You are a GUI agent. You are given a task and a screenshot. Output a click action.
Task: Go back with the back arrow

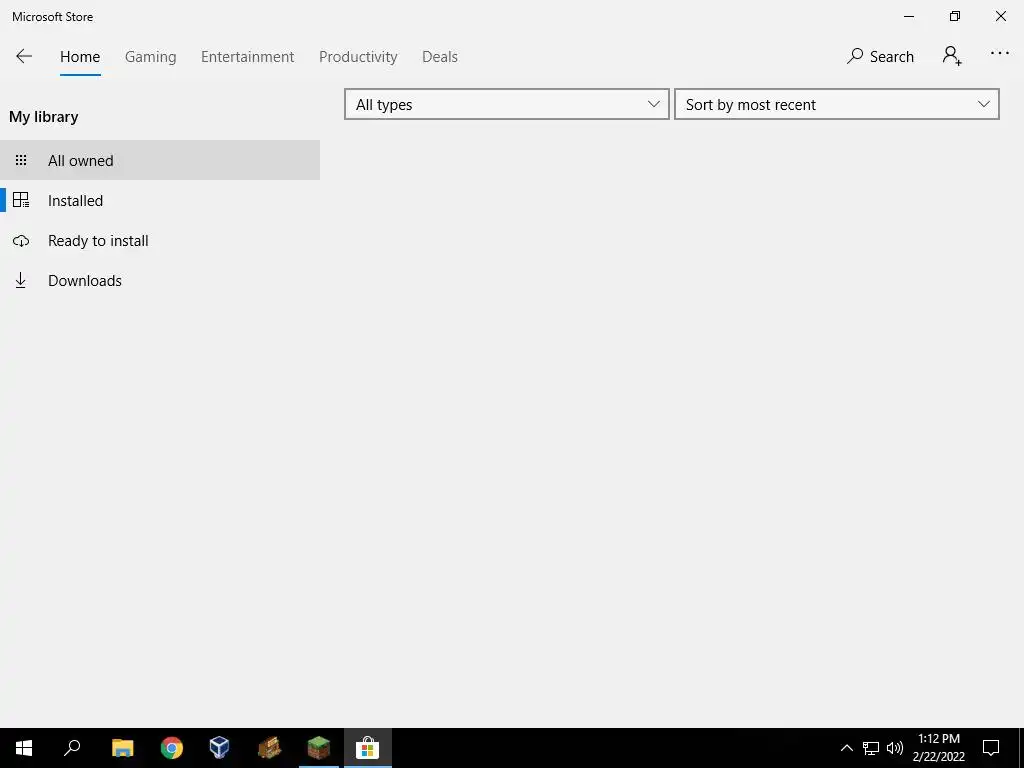coord(24,56)
